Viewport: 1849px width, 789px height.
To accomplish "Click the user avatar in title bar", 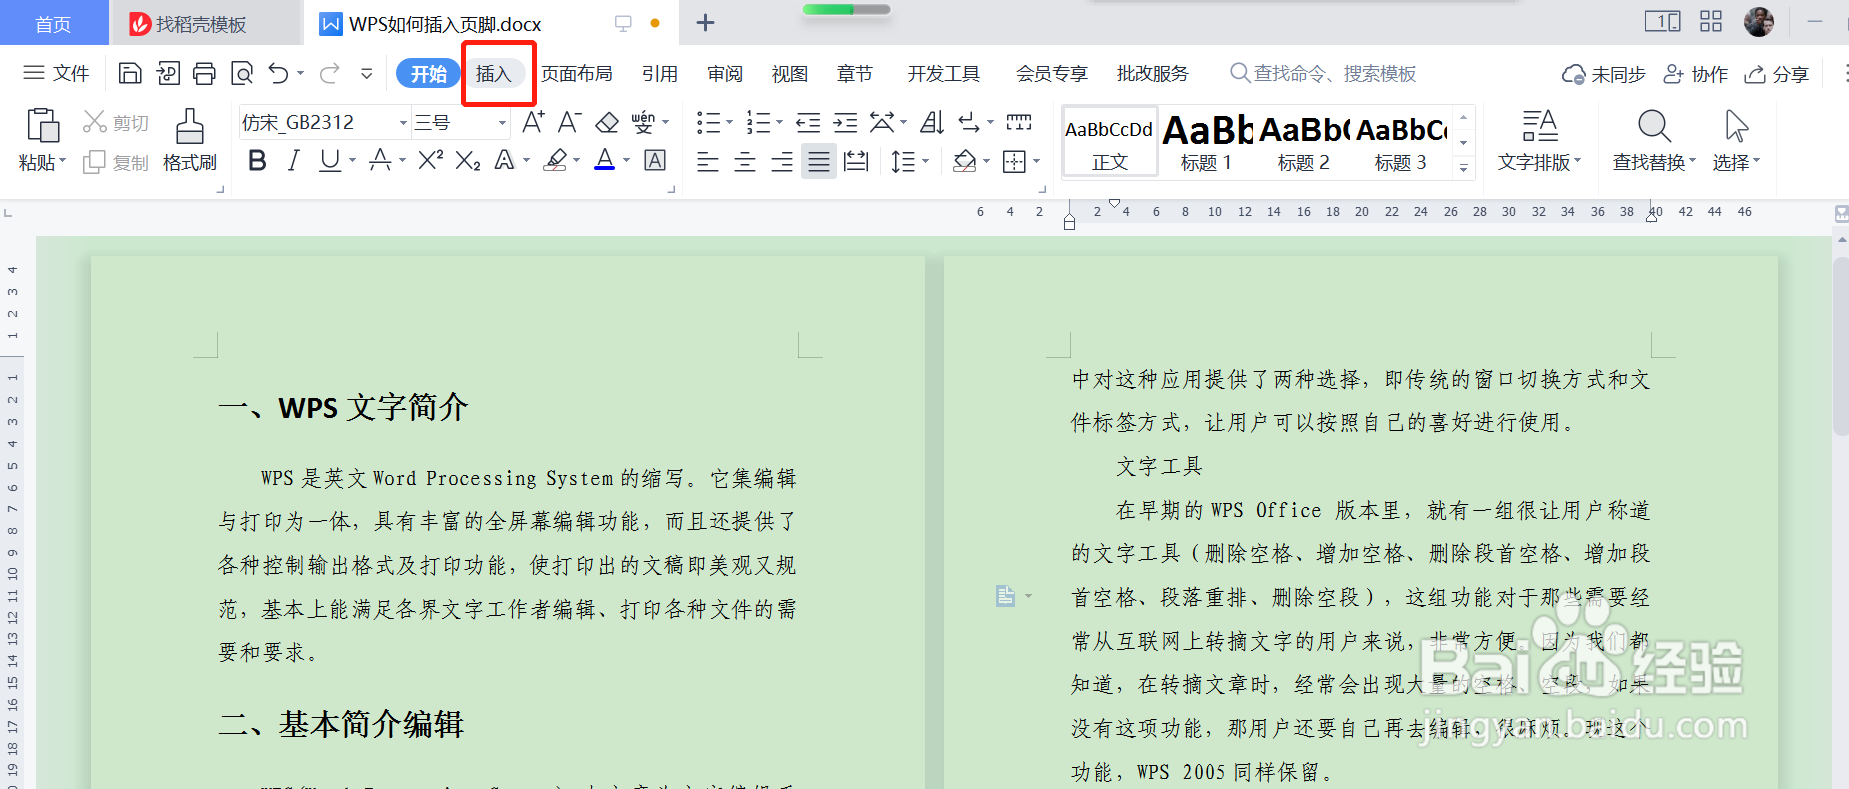I will point(1759,21).
